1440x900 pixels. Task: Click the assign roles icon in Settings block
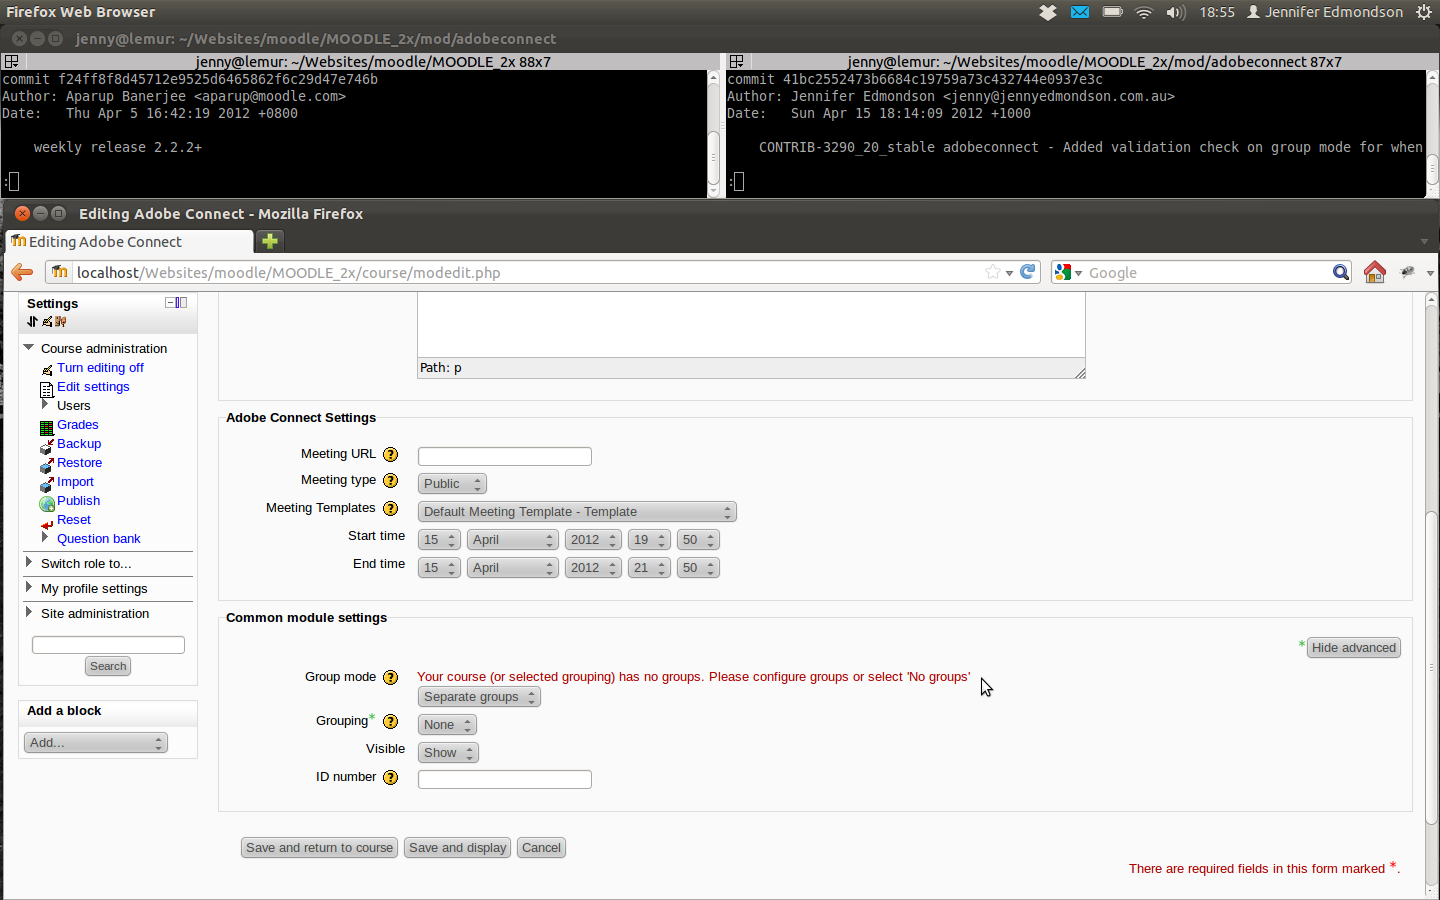pyautogui.click(x=61, y=321)
